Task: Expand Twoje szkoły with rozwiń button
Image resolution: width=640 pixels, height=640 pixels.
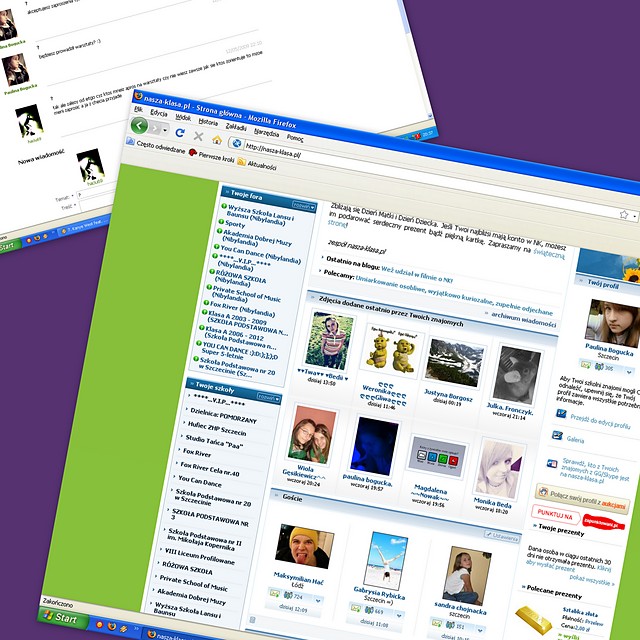Action: pos(269,397)
